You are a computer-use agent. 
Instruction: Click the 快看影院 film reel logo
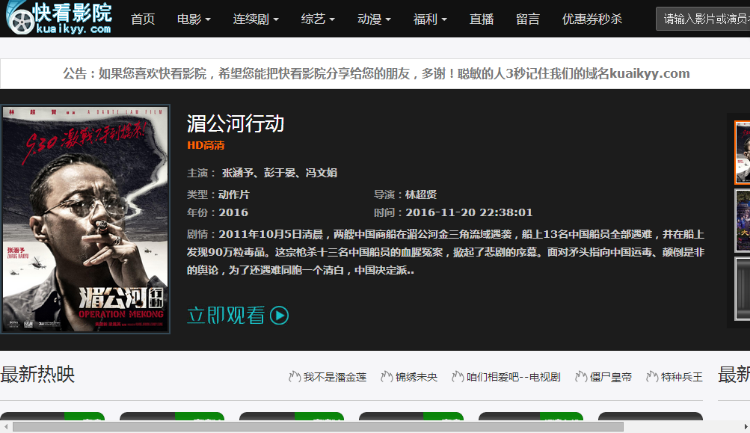point(58,18)
